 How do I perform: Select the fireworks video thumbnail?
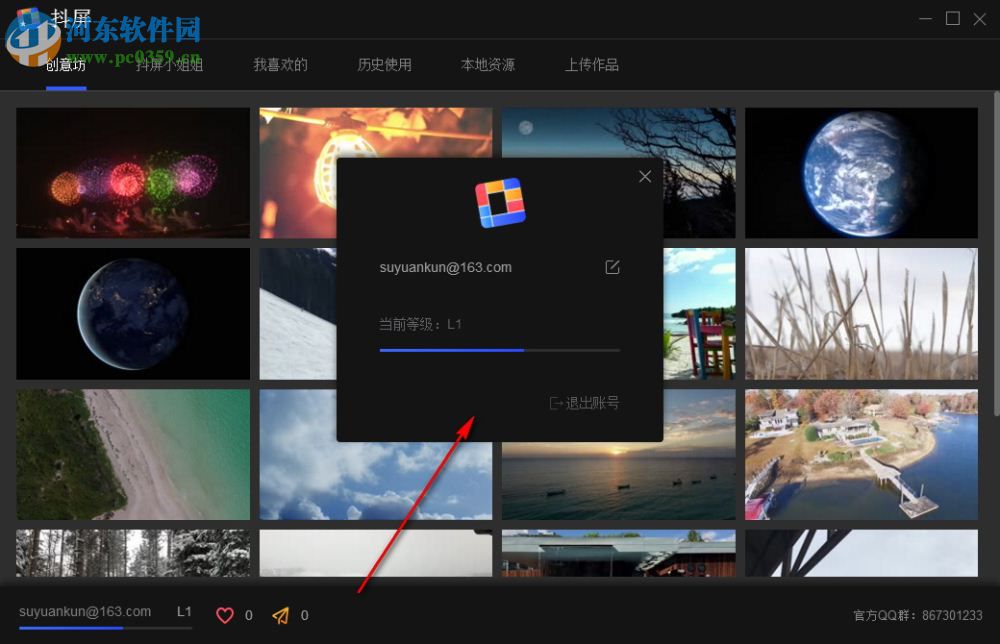click(x=133, y=172)
